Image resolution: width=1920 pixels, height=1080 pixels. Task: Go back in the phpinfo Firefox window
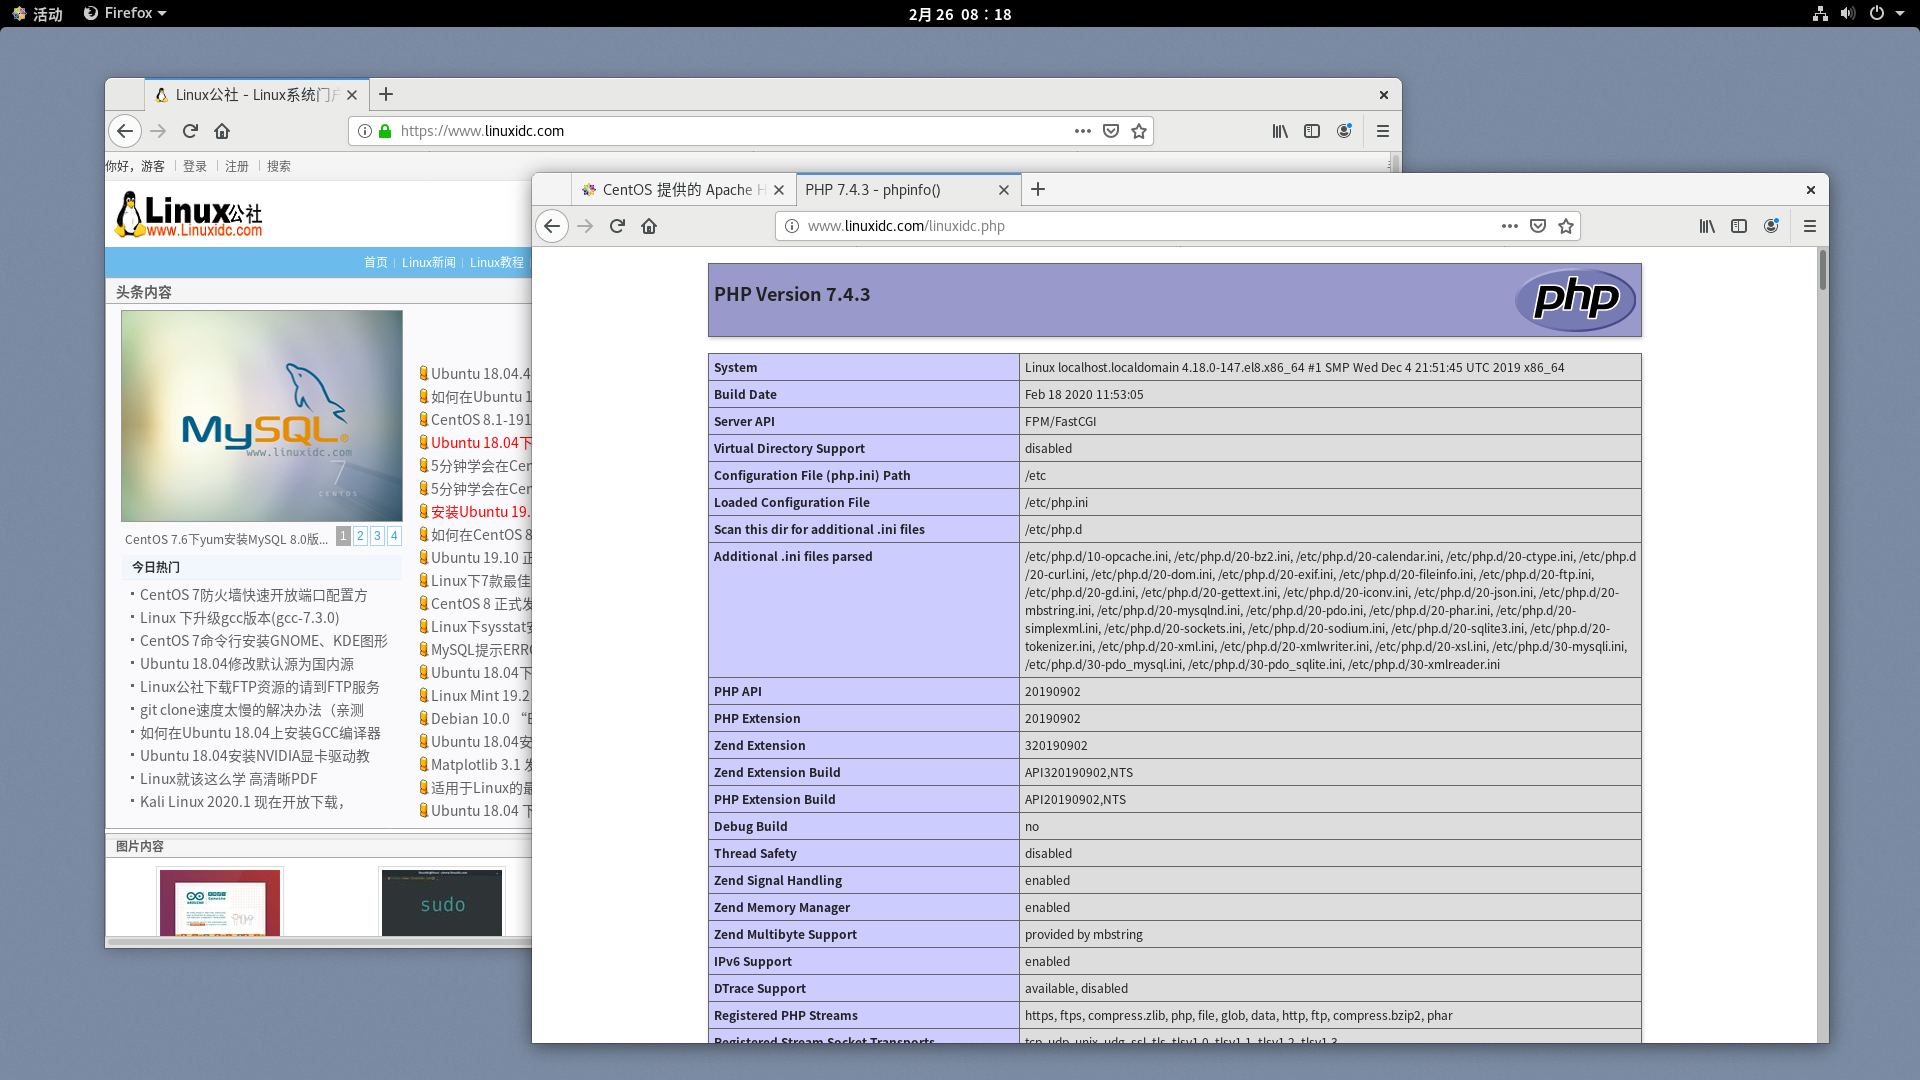pos(552,226)
